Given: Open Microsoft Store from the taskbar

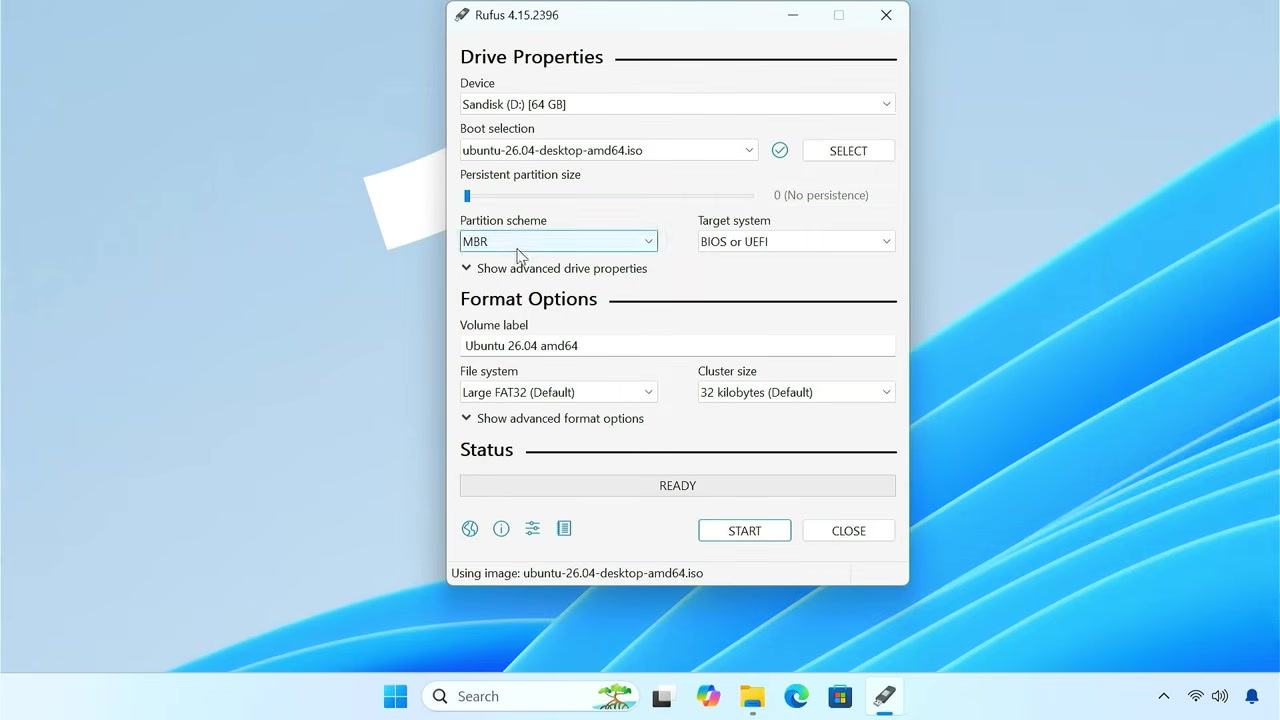Looking at the screenshot, I should (840, 697).
